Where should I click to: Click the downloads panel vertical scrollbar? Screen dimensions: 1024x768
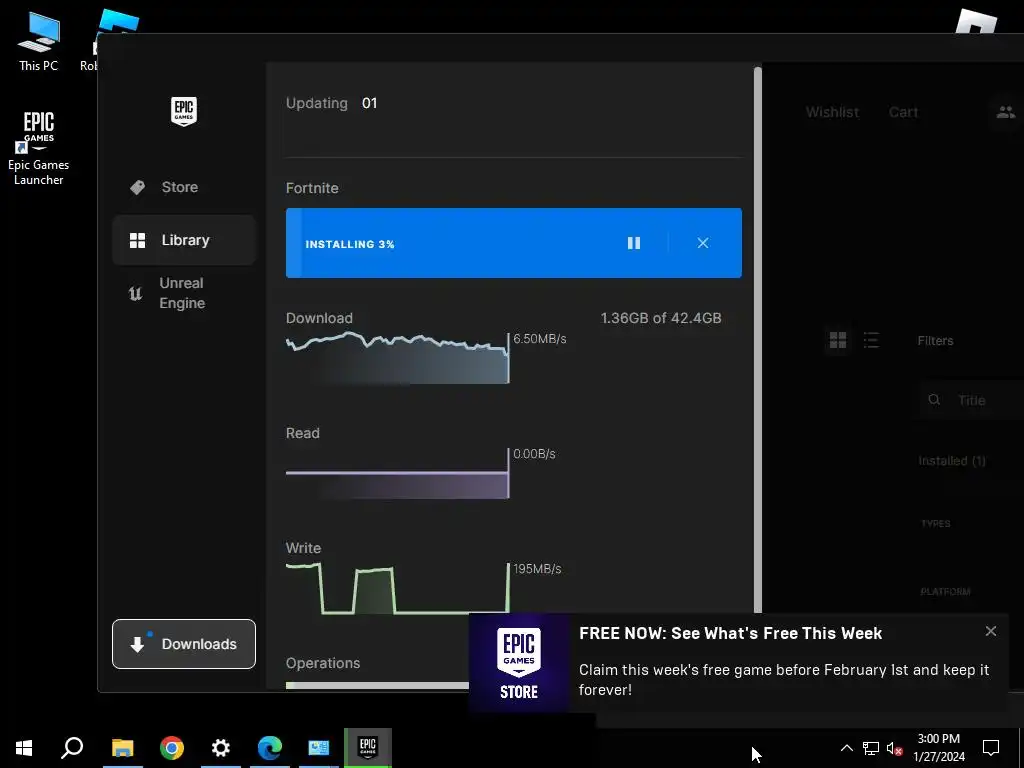point(758,340)
